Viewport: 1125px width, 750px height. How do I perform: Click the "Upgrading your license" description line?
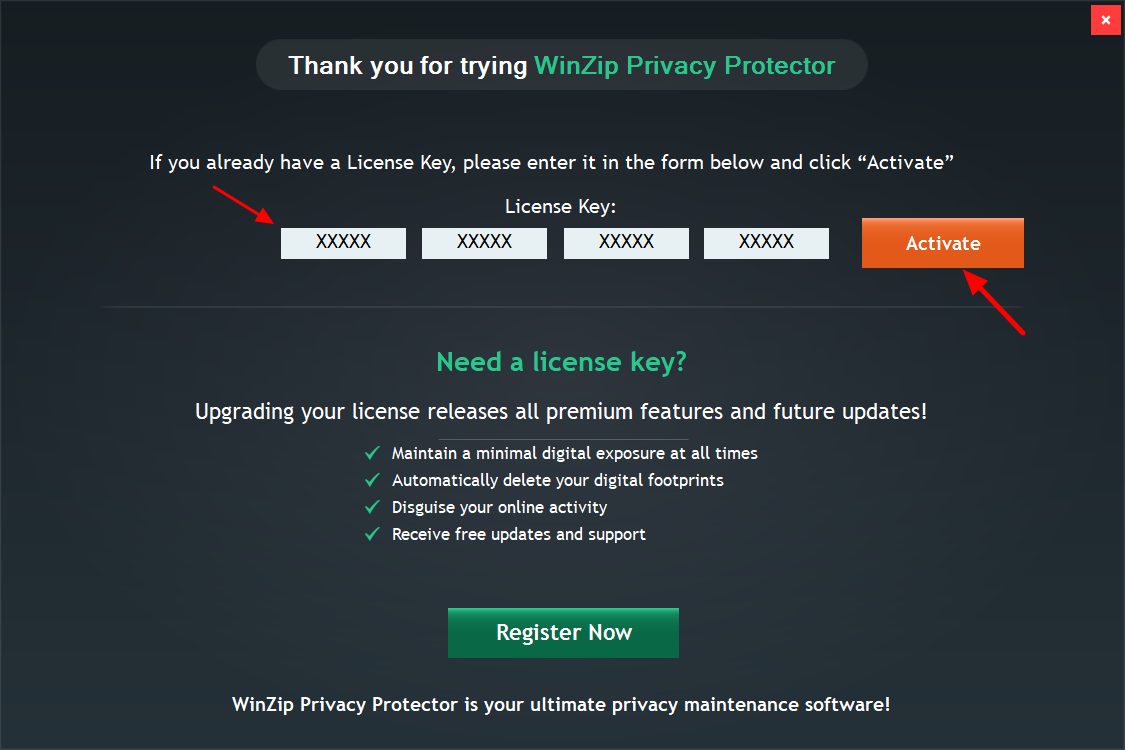tap(561, 411)
